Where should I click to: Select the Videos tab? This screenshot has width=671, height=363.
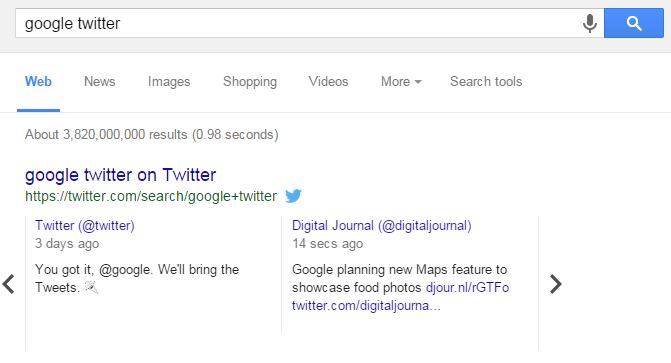(x=328, y=81)
